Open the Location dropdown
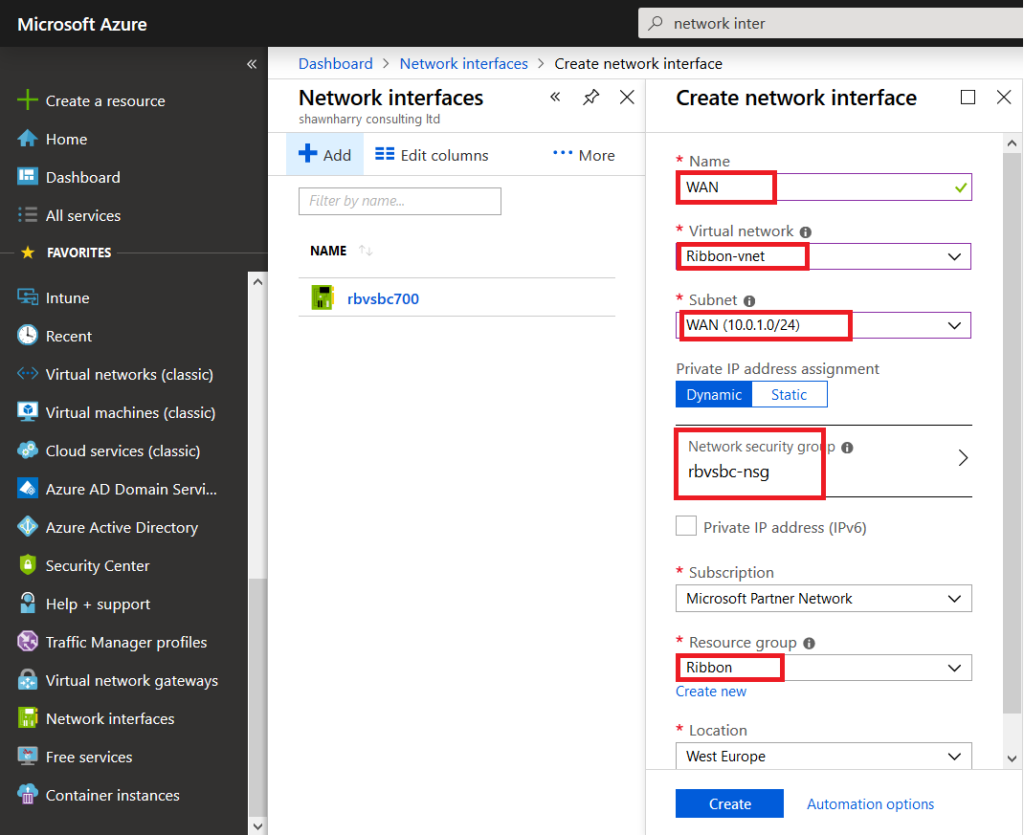Screen dimensions: 1024x835 point(953,756)
